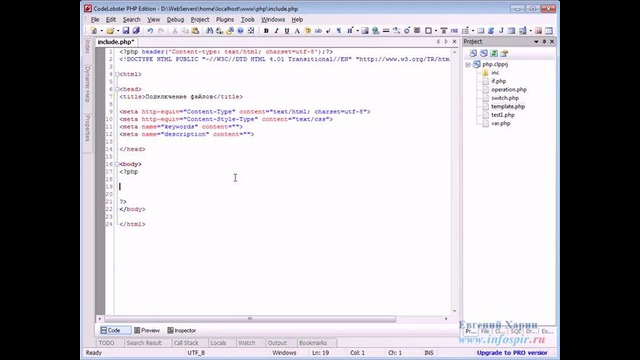
Task: Collapse the body tag fold marker
Action: pyautogui.click(x=117, y=164)
